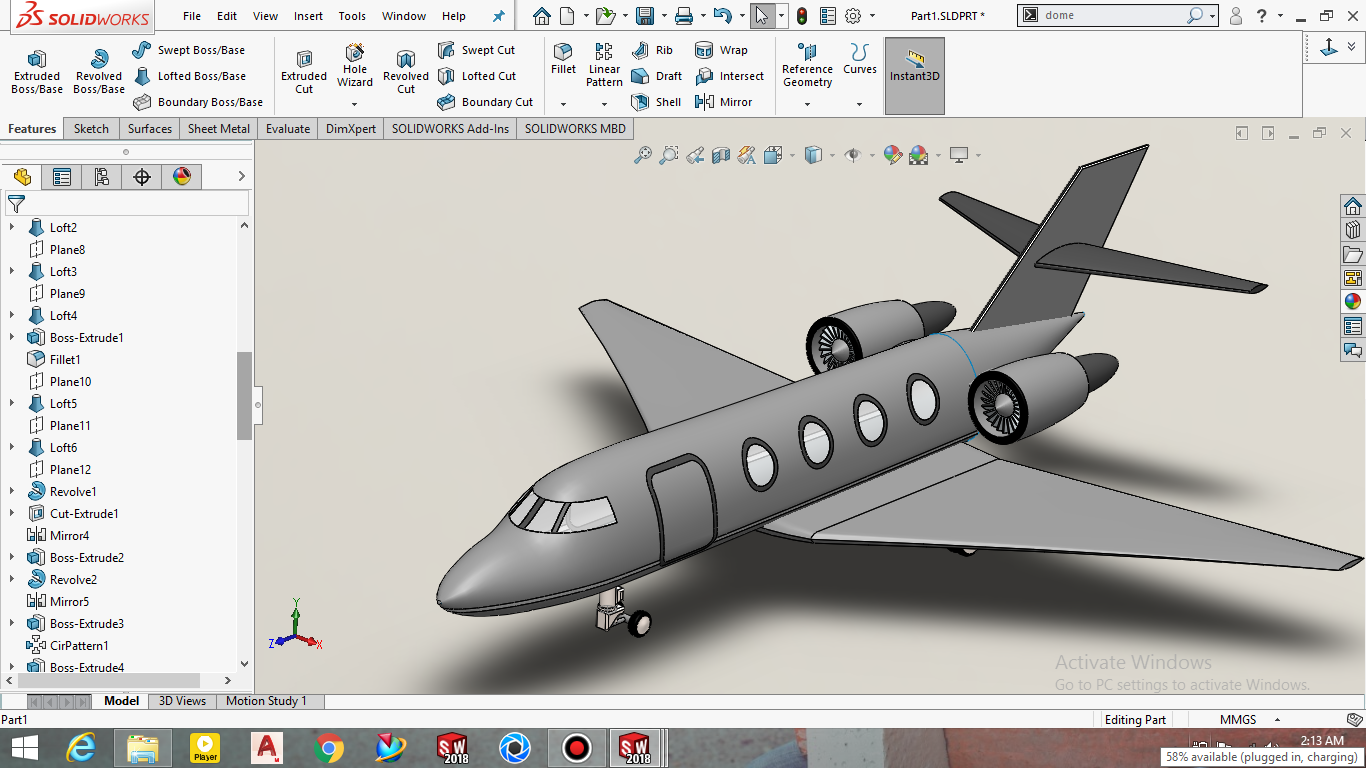Open the Hole Wizard dropdown
This screenshot has height=768, width=1366.
[354, 104]
